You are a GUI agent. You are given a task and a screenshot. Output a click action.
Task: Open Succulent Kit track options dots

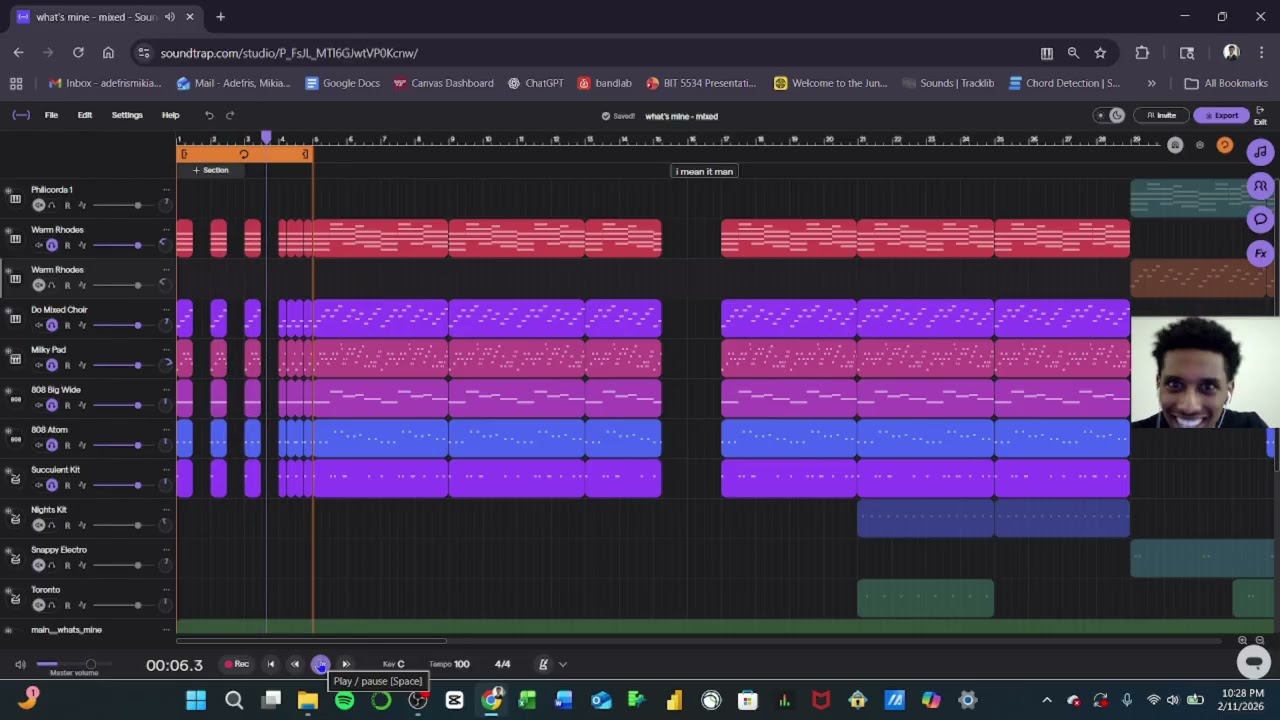click(x=166, y=470)
